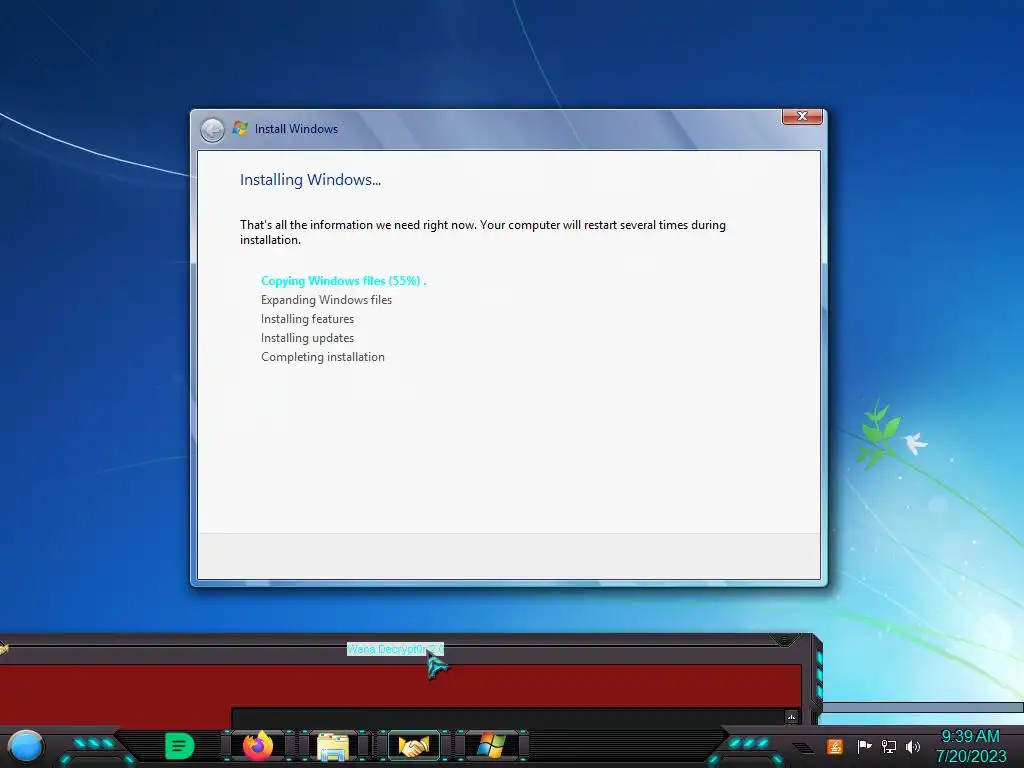
Task: Click the network icon in system tray
Action: pos(888,746)
